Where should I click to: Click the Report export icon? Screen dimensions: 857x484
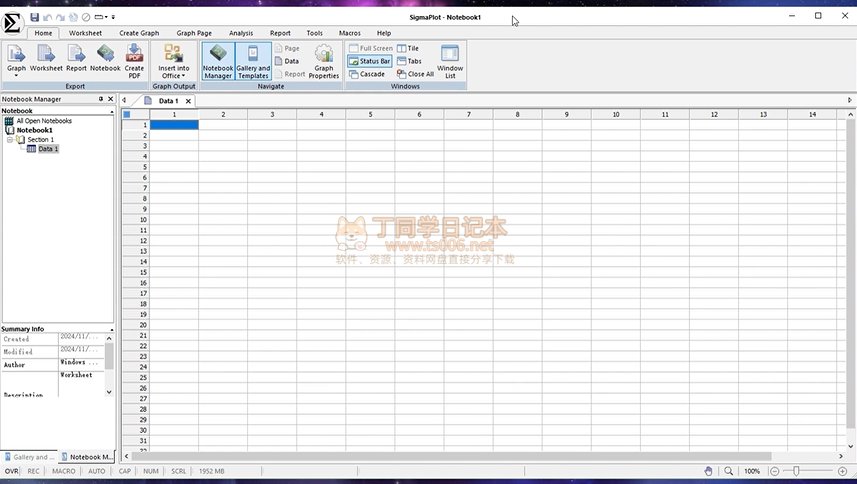click(76, 60)
